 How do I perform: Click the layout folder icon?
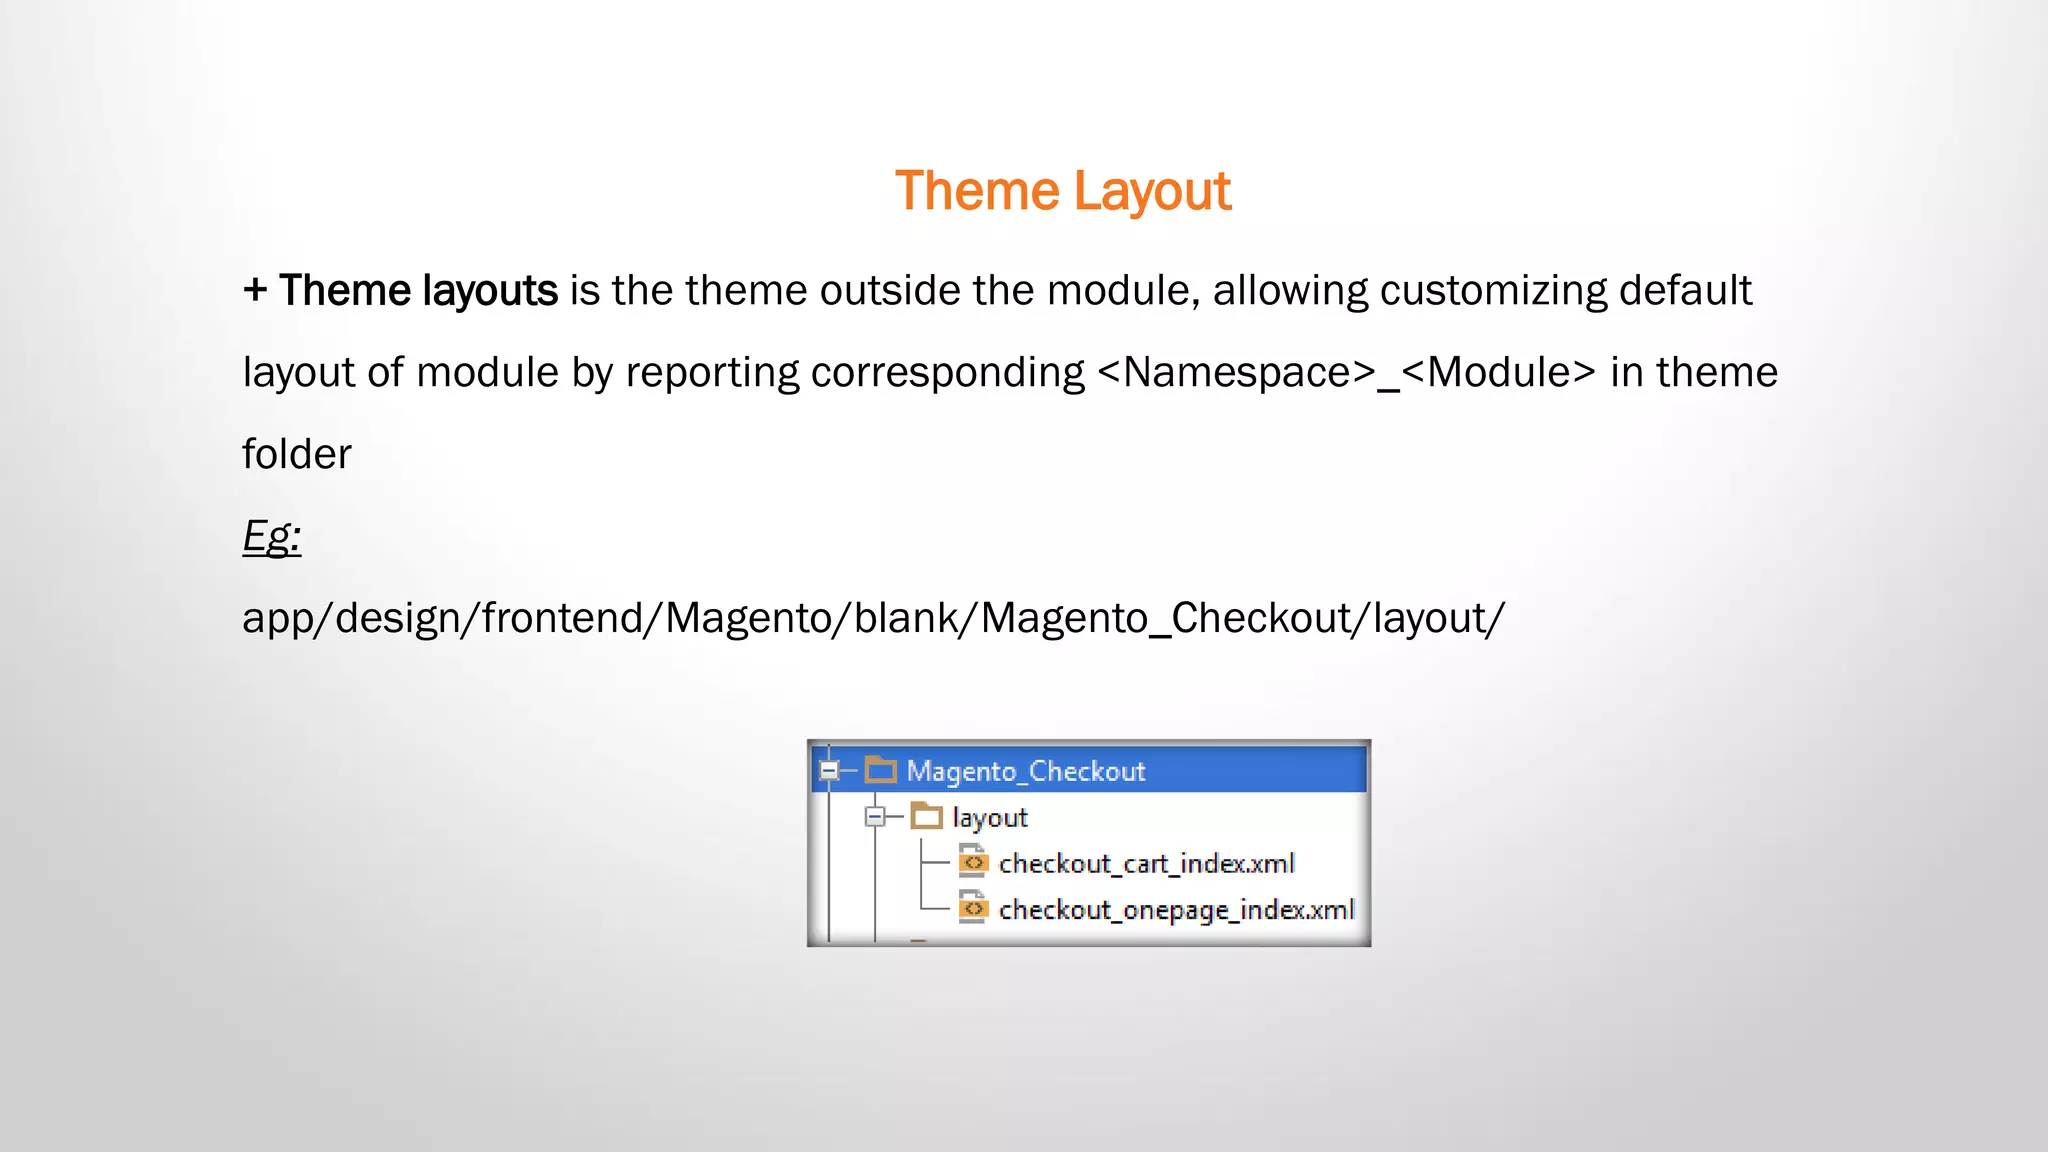coord(927,816)
